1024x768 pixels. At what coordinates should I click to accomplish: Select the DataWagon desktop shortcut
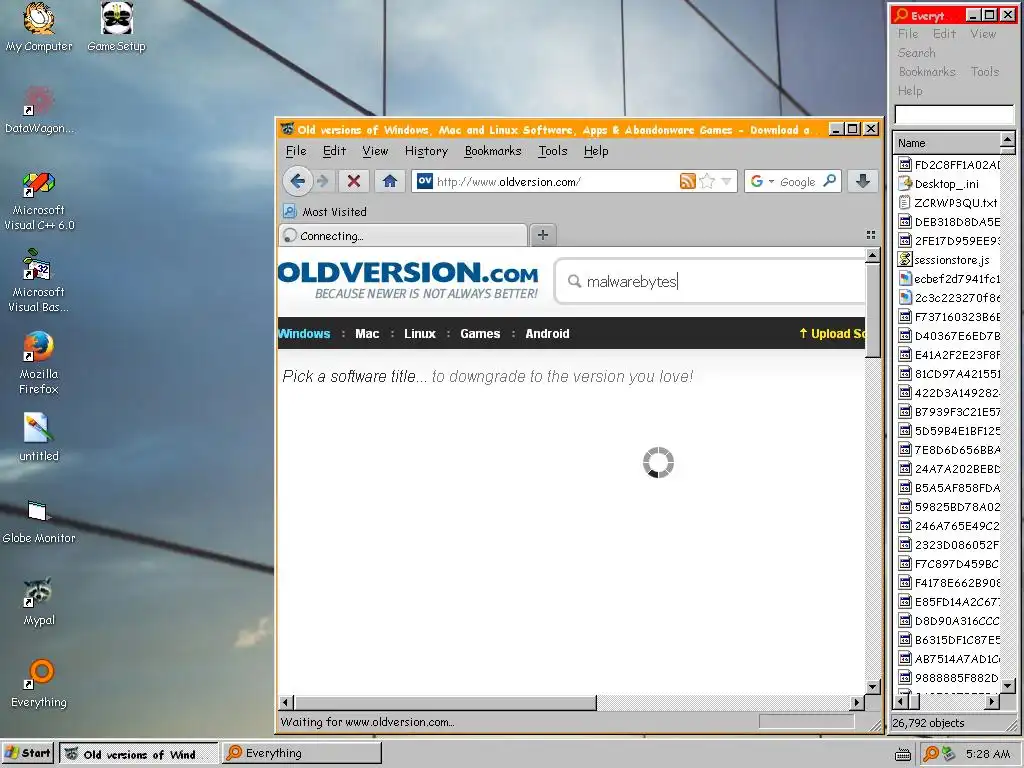[39, 110]
